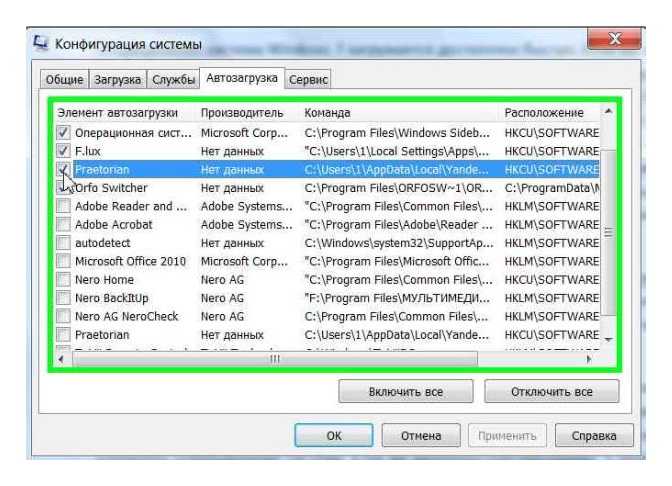The width and height of the screenshot is (672, 486).
Task: Click the Включить все button
Action: 406,391
